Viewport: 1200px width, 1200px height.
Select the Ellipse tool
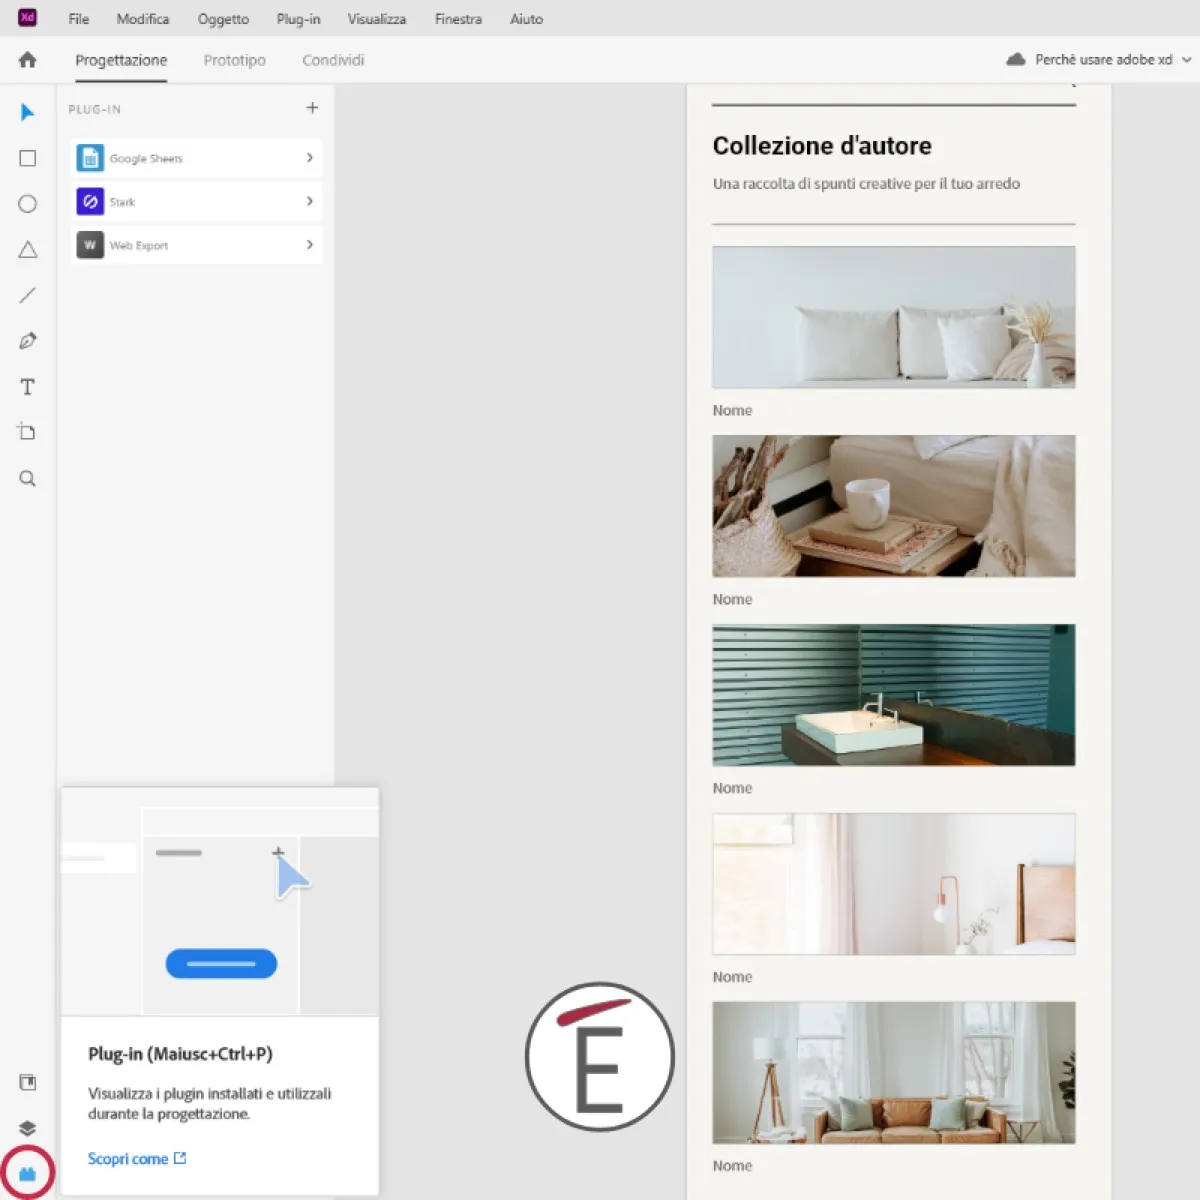pyautogui.click(x=27, y=203)
